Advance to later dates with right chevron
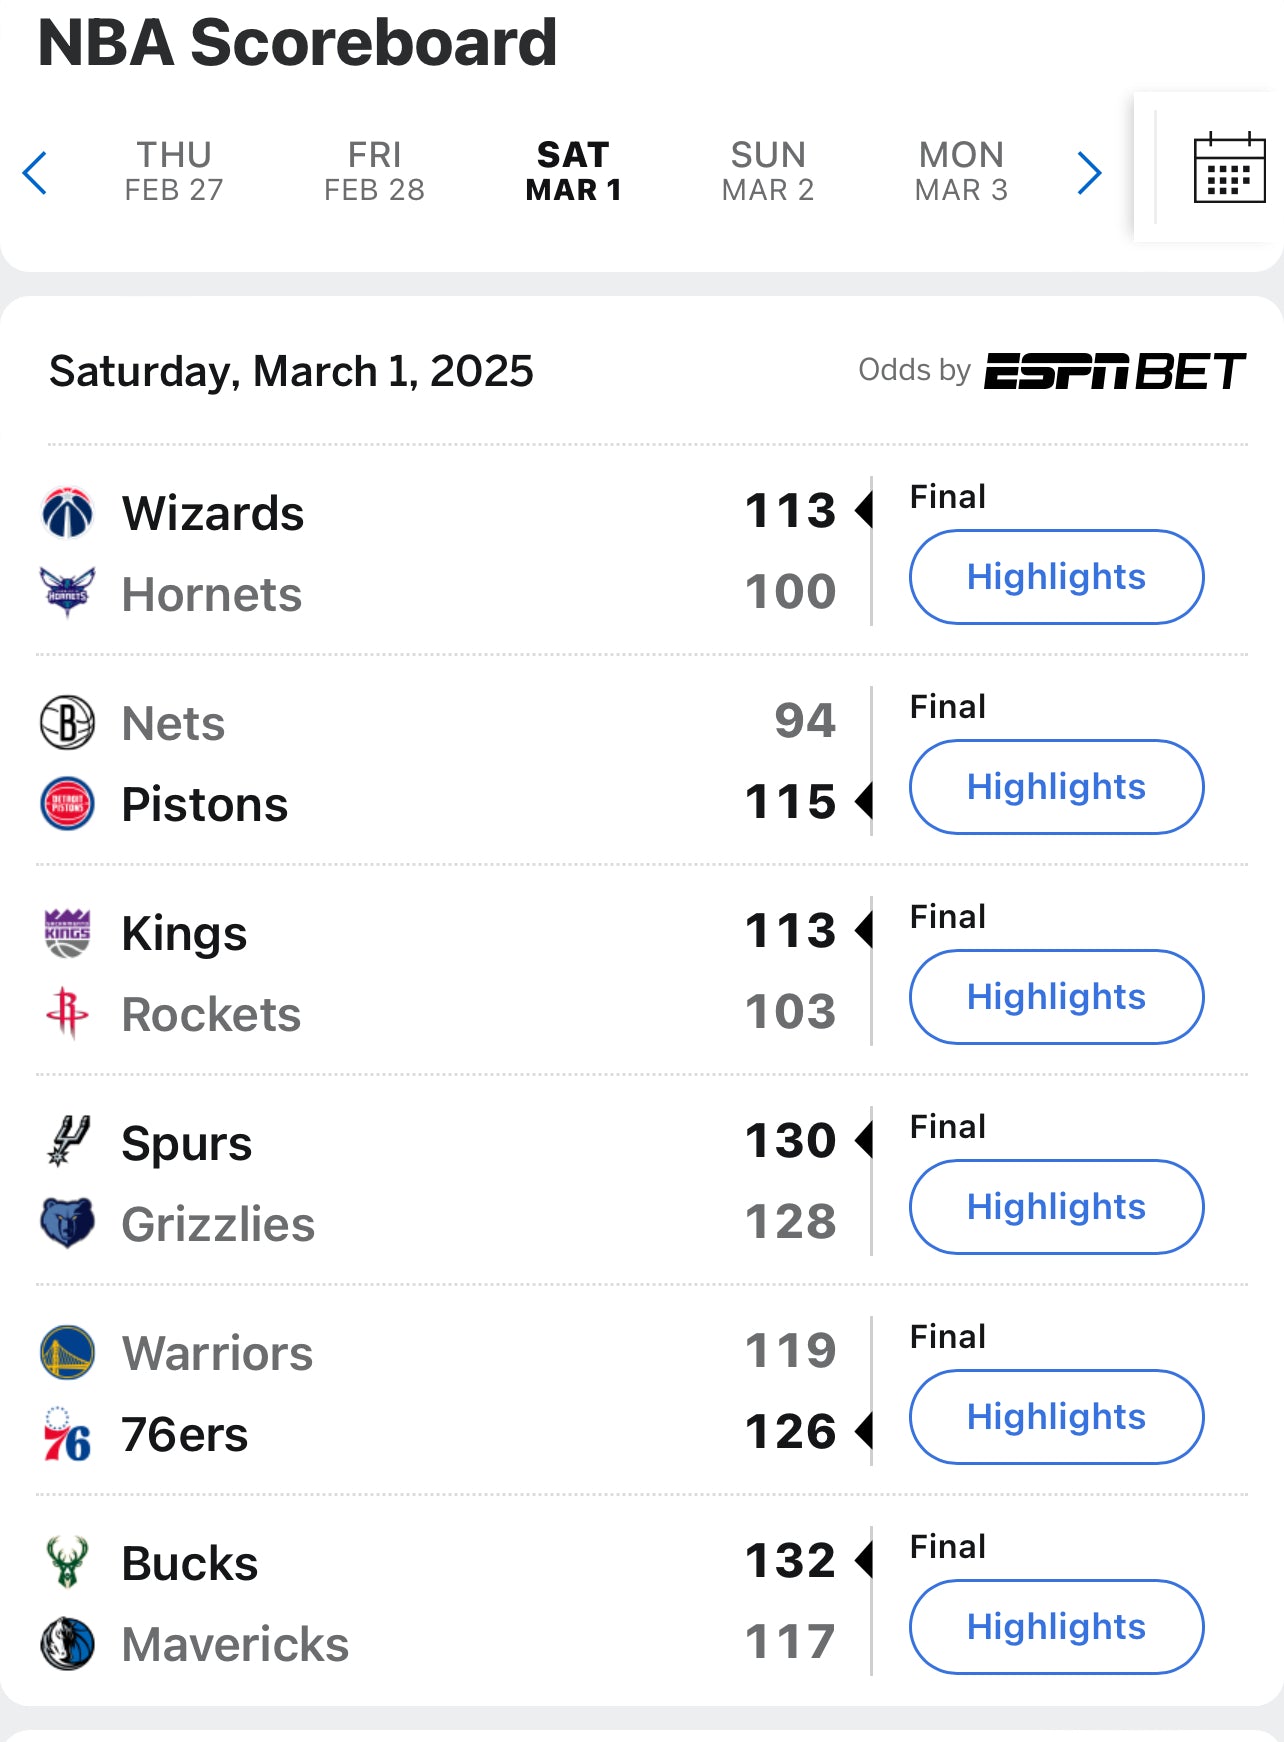Screen dimensions: 1284x1742 tap(1089, 173)
